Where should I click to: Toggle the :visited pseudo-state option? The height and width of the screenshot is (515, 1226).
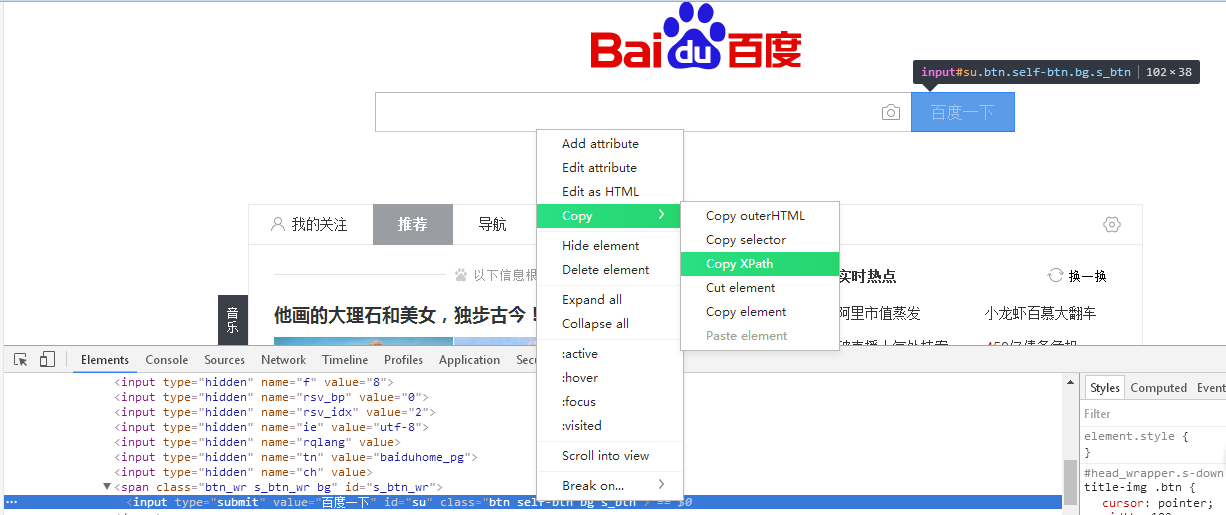(x=610, y=426)
